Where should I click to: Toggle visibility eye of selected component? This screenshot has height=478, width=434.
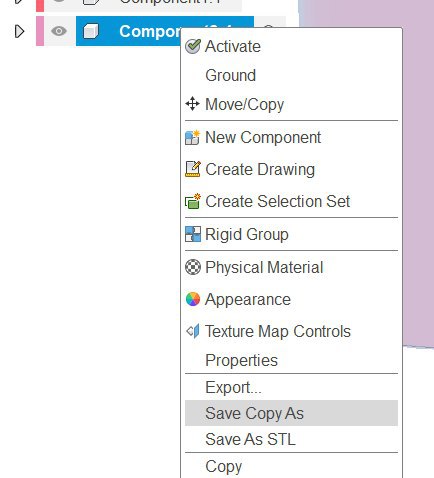(59, 31)
